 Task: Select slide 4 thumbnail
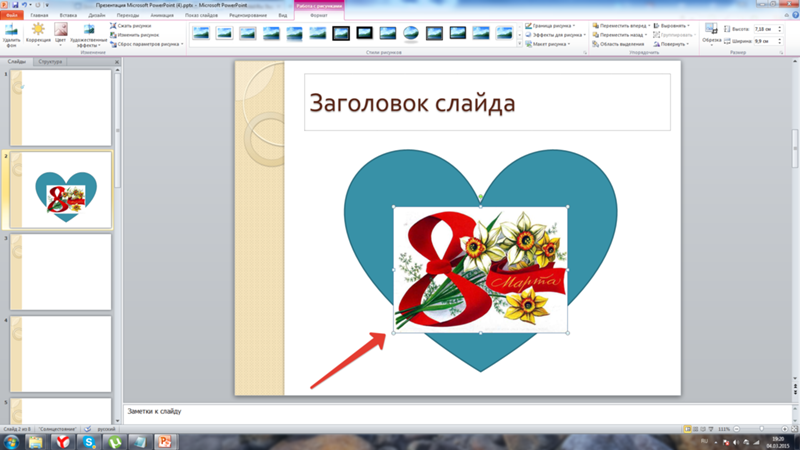pyautogui.click(x=61, y=354)
